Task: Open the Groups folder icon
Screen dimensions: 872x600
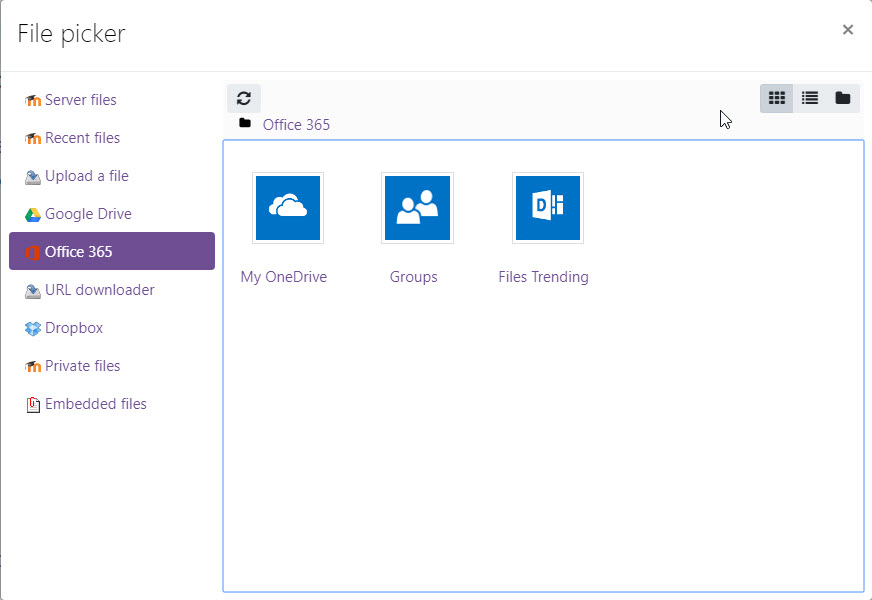Action: 417,208
